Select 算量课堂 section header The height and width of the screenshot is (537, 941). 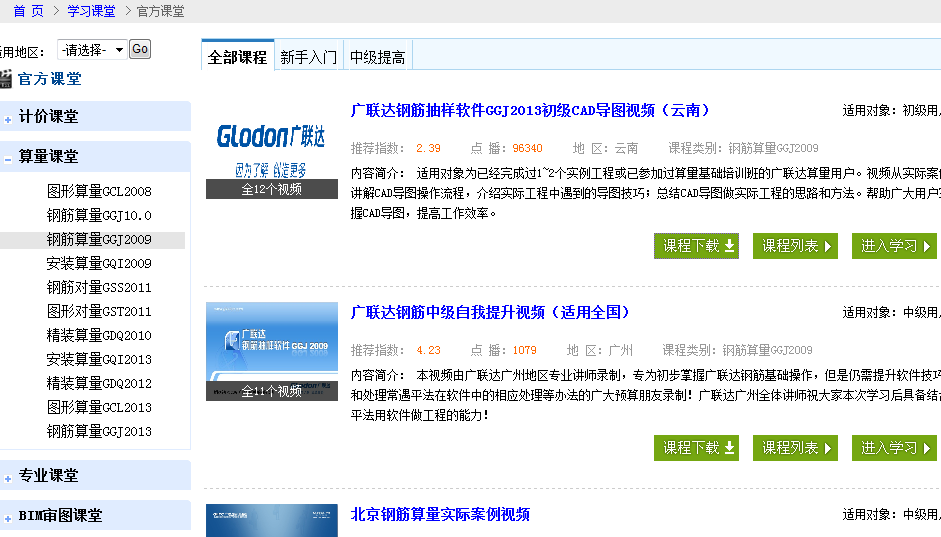(x=95, y=157)
